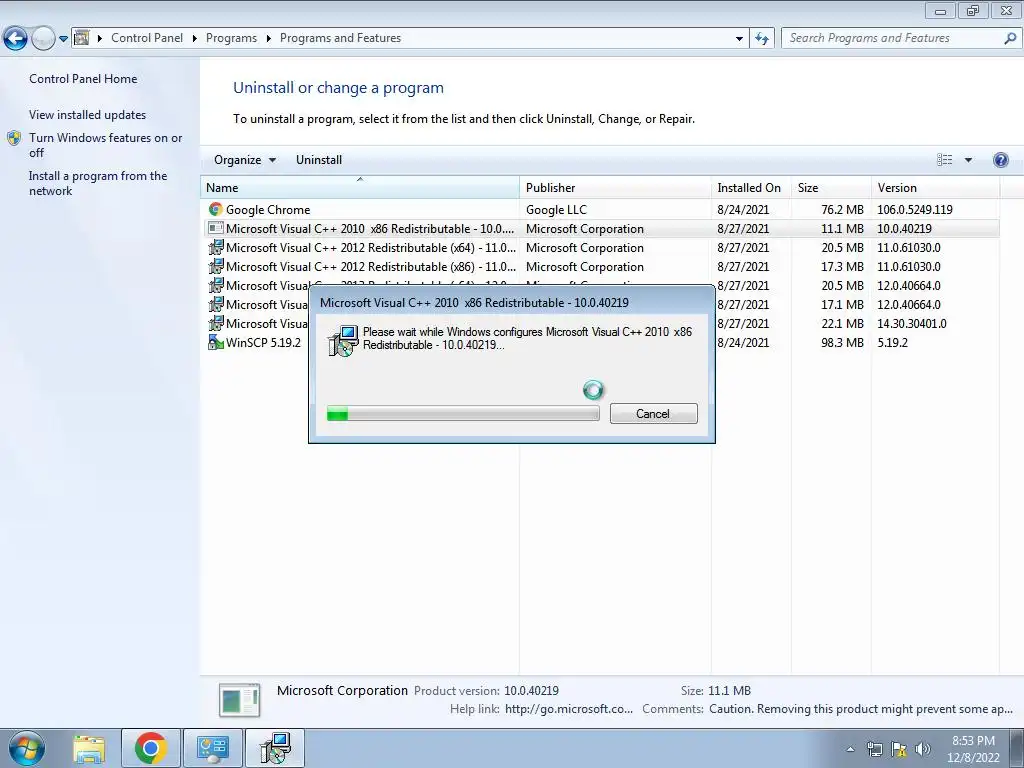Click version 106.0.5249.119 cell

click(914, 210)
